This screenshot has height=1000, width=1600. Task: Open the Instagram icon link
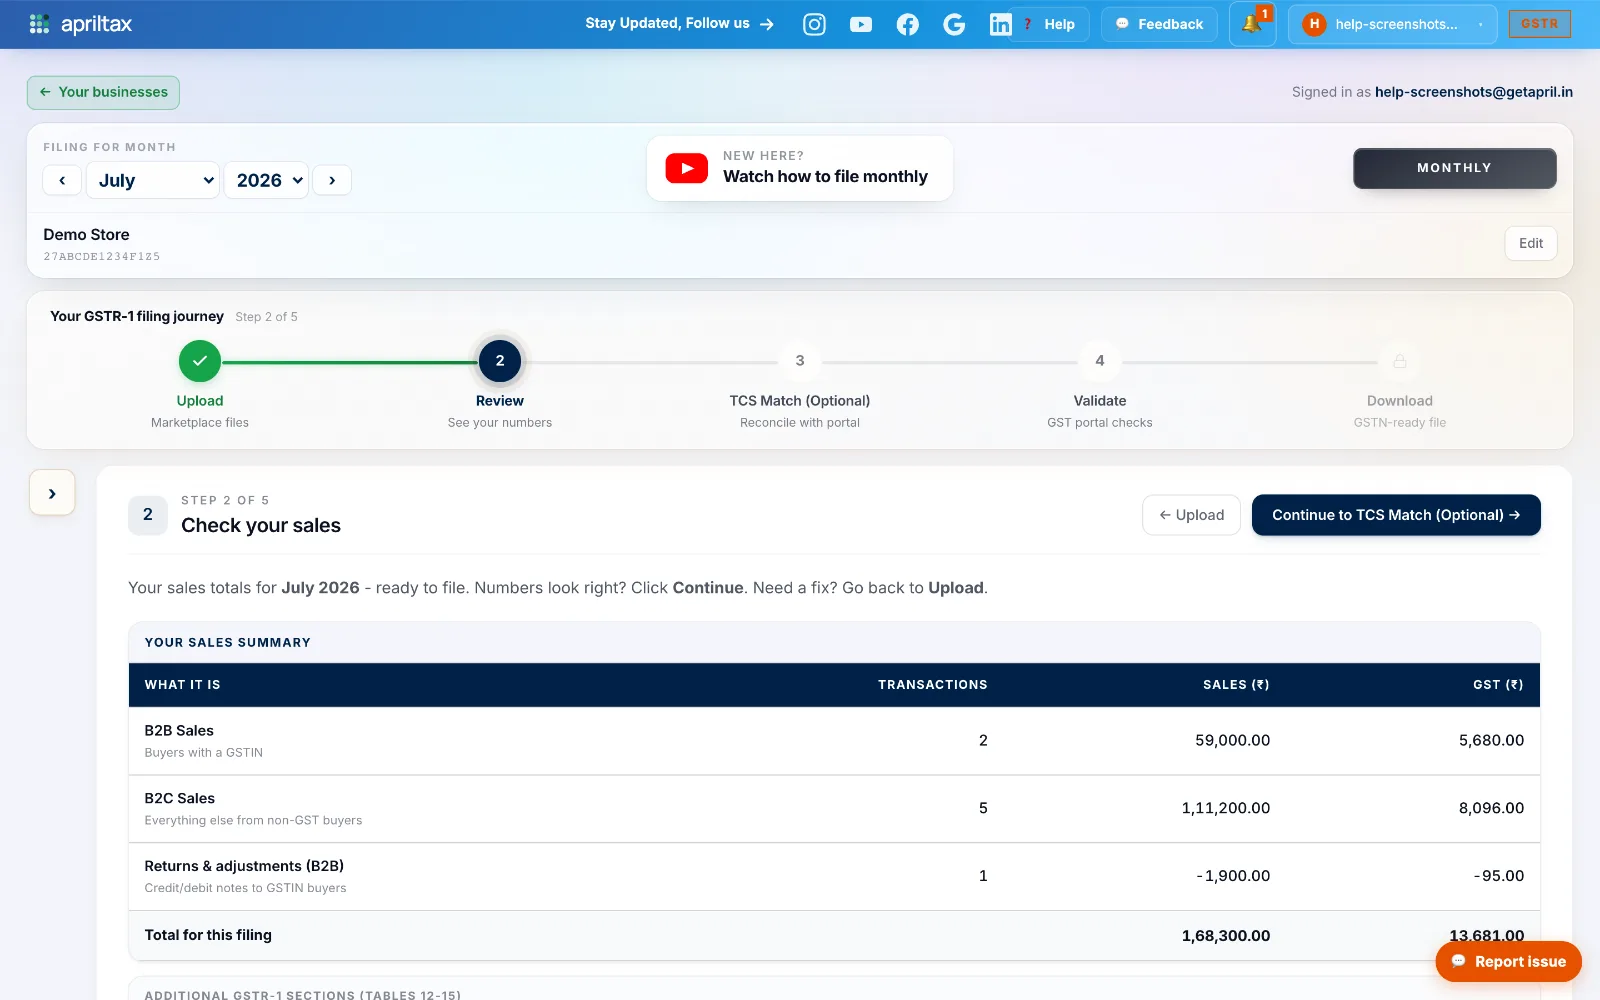pyautogui.click(x=814, y=24)
